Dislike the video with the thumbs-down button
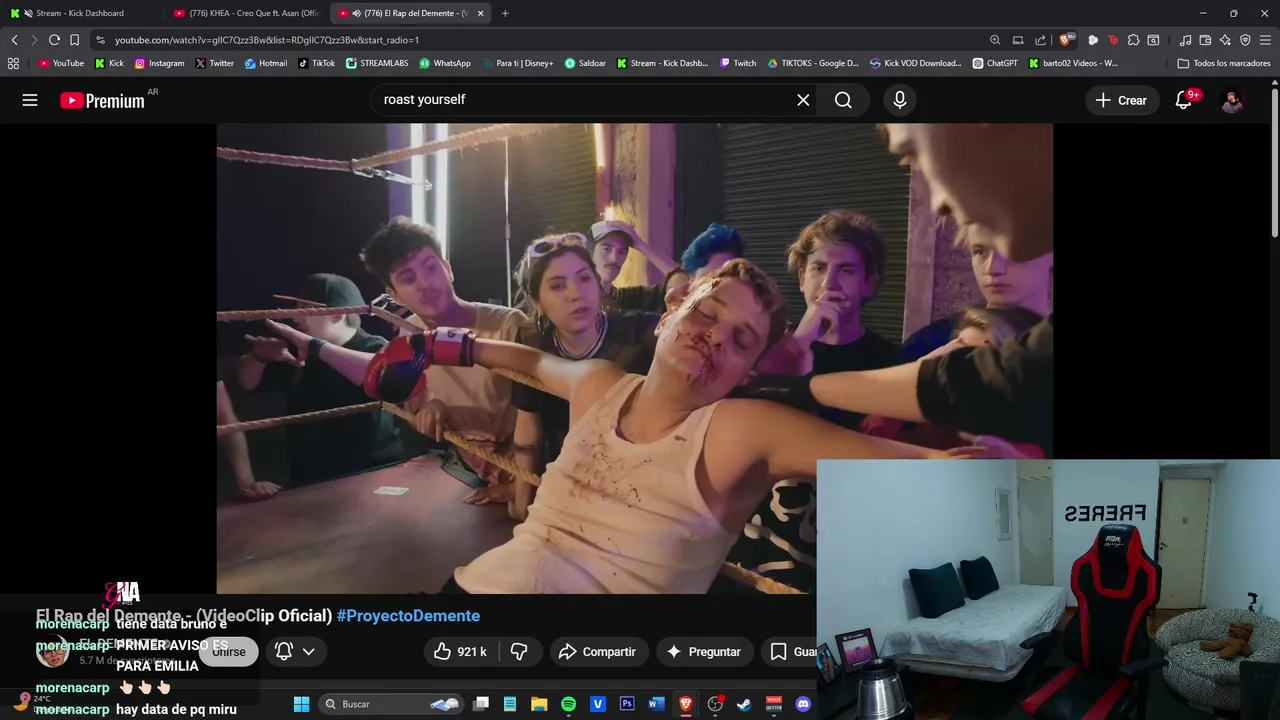The image size is (1280, 720). point(519,652)
